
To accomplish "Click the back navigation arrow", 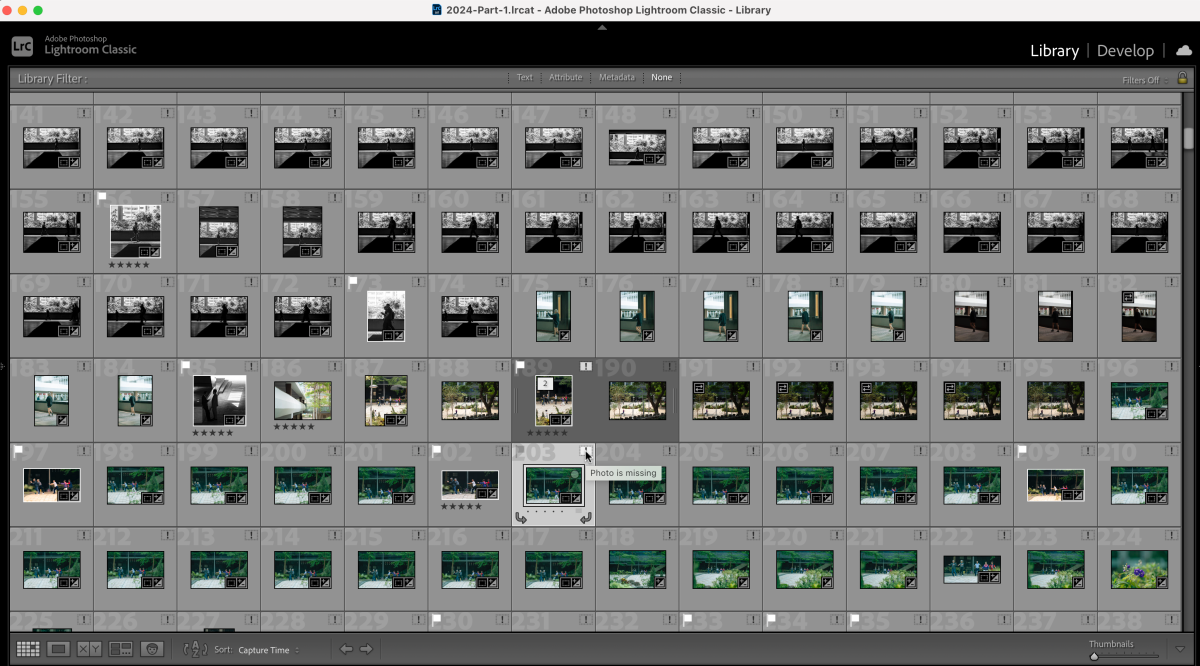I will coord(345,648).
